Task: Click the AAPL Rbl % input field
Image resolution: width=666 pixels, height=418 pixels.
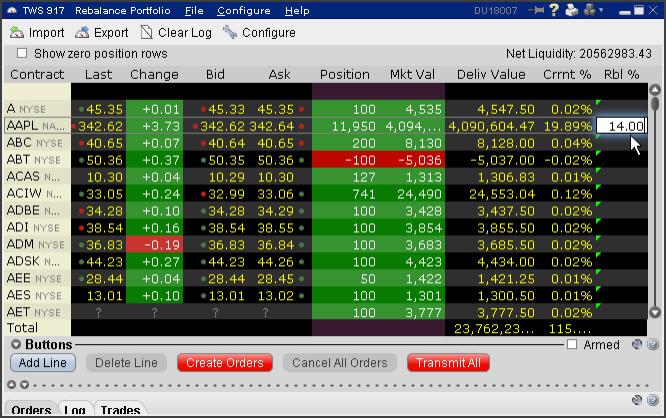Action: click(620, 126)
